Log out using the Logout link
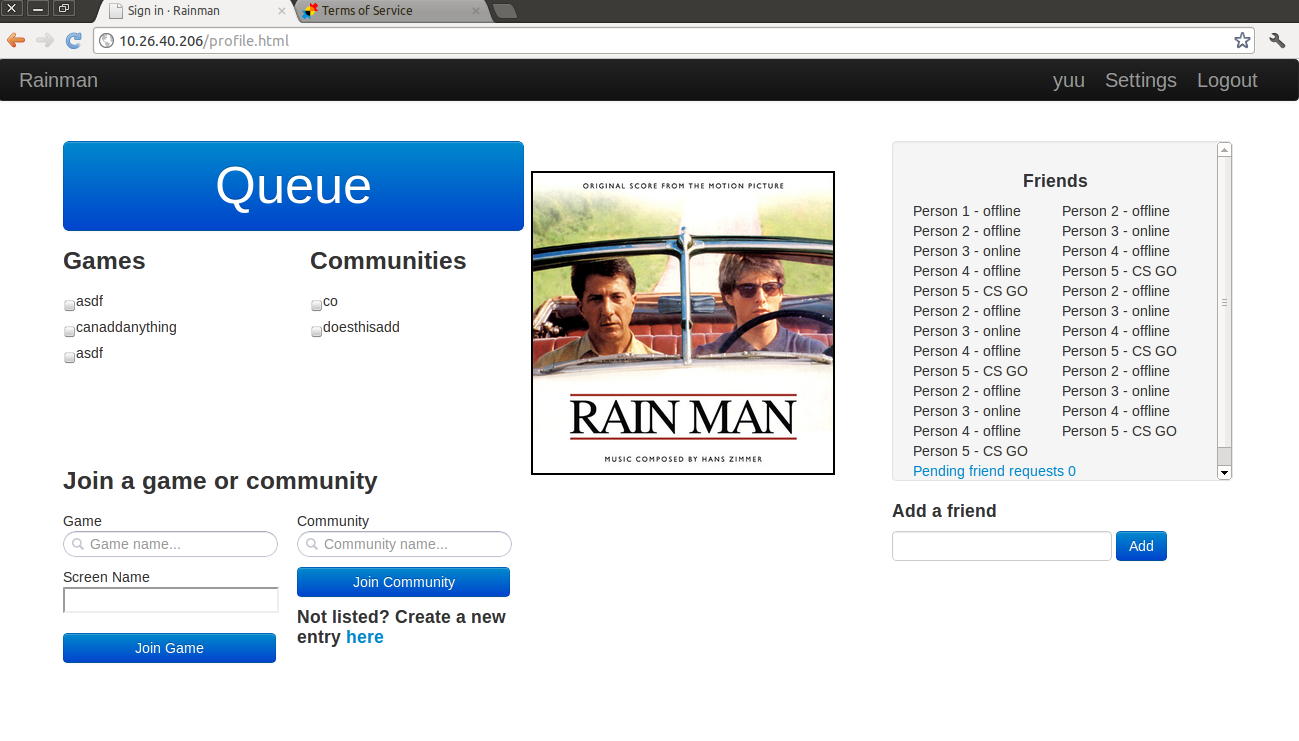1299x741 pixels. (1227, 80)
